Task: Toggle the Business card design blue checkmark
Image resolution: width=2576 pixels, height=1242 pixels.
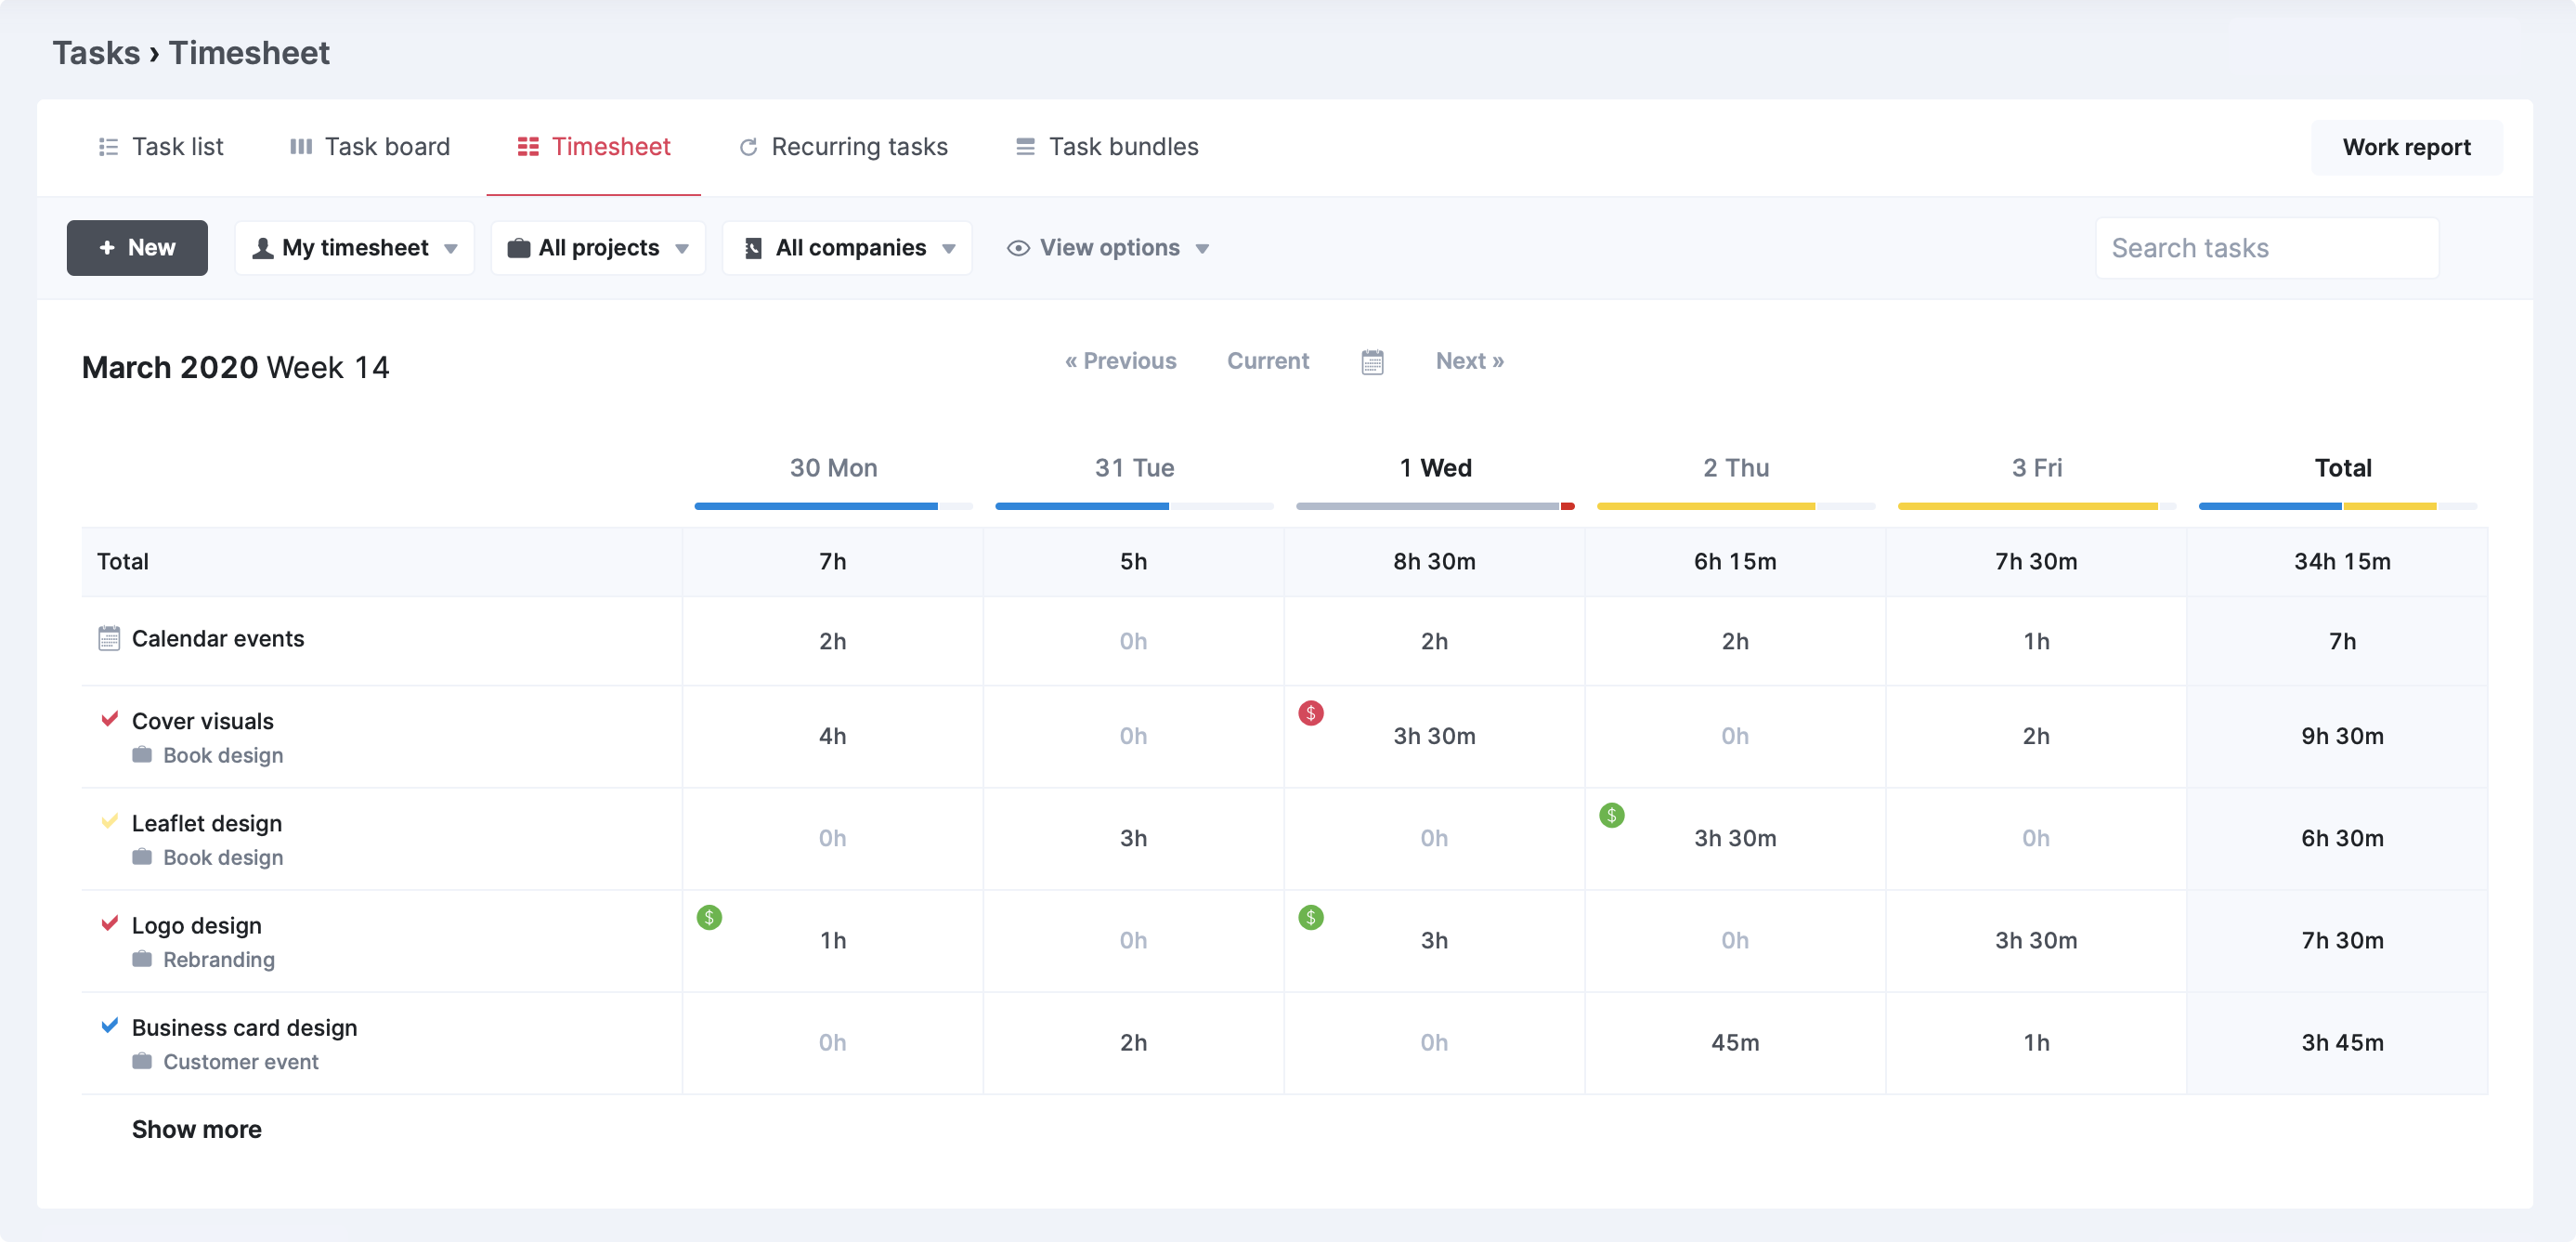Action: (110, 1025)
